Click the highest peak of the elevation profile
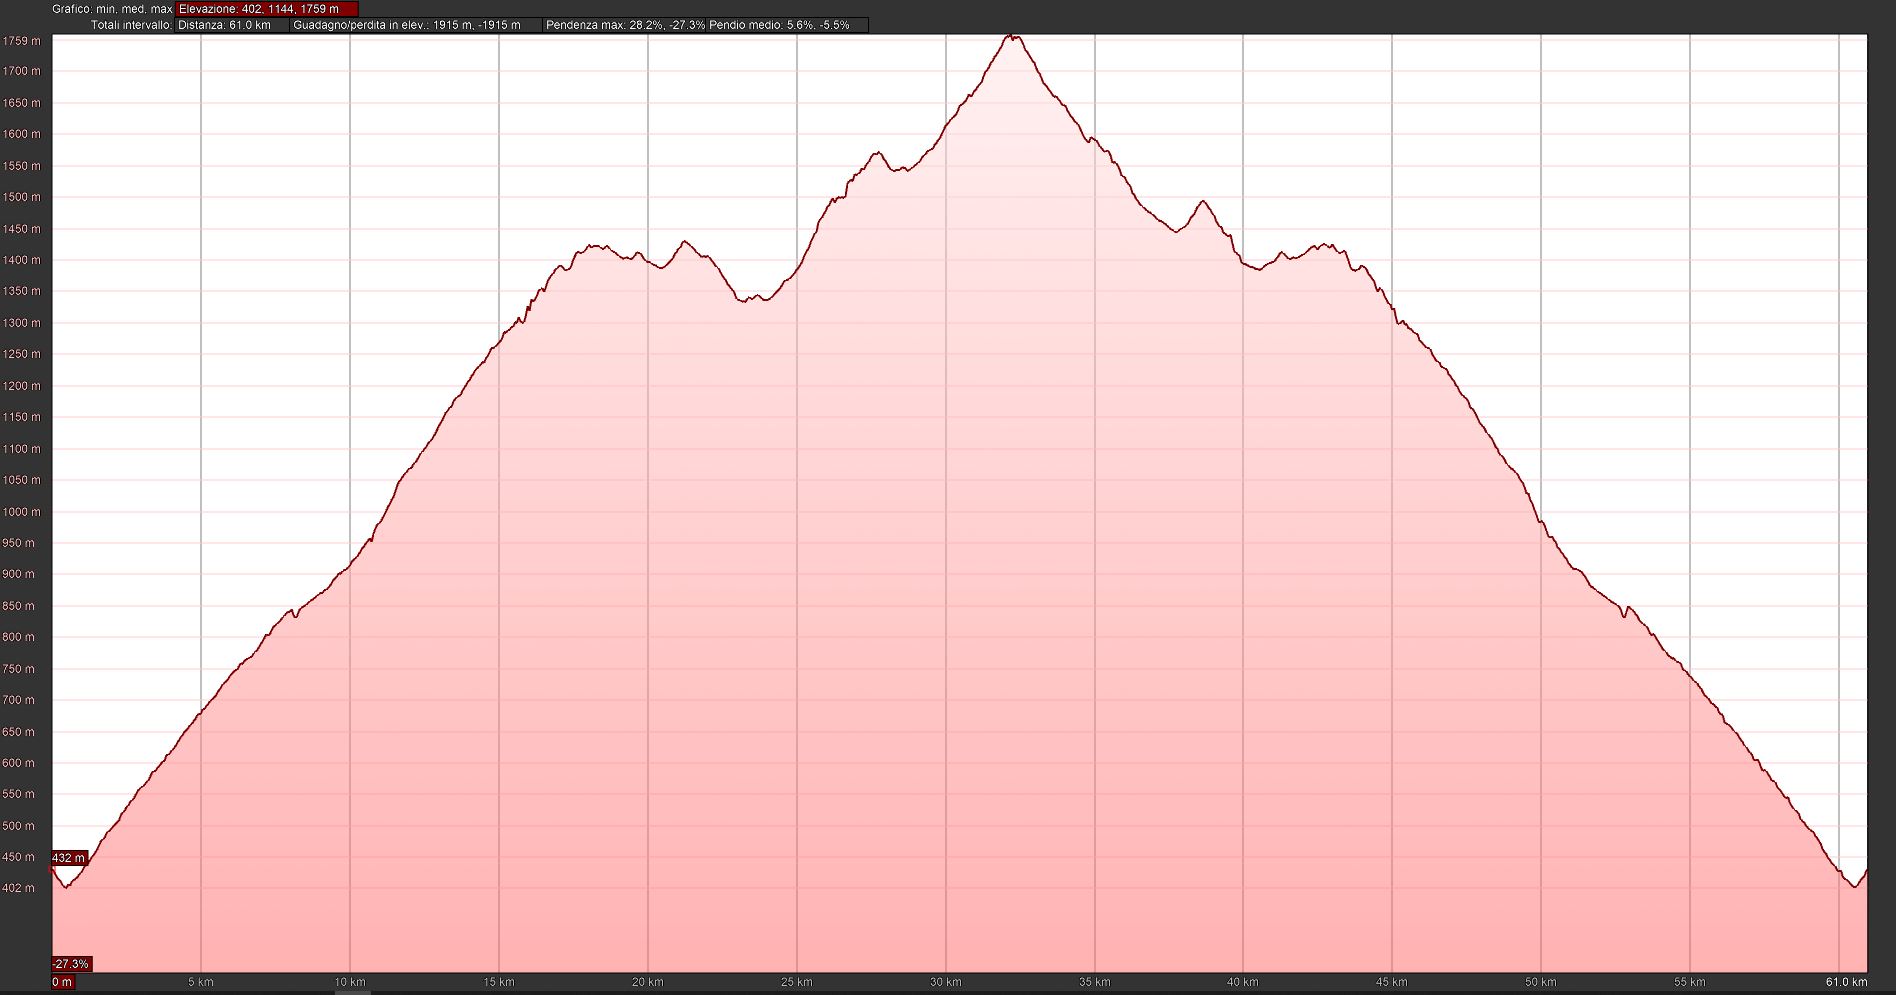Screen dimensions: 1896x995 click(x=1012, y=37)
